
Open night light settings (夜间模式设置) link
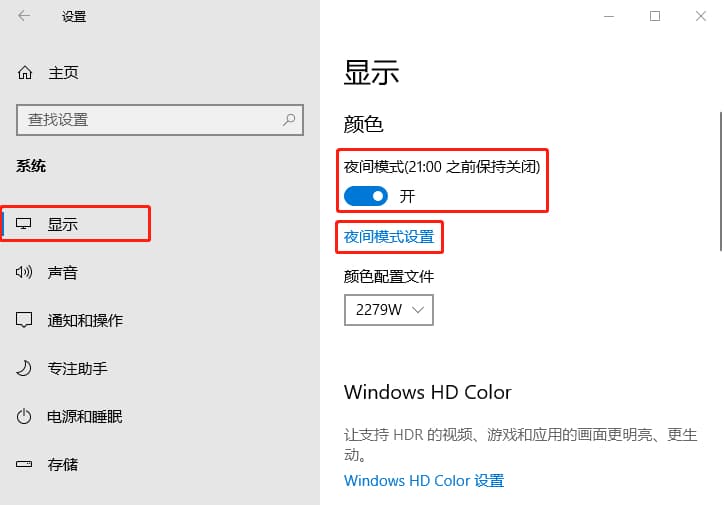(x=389, y=237)
